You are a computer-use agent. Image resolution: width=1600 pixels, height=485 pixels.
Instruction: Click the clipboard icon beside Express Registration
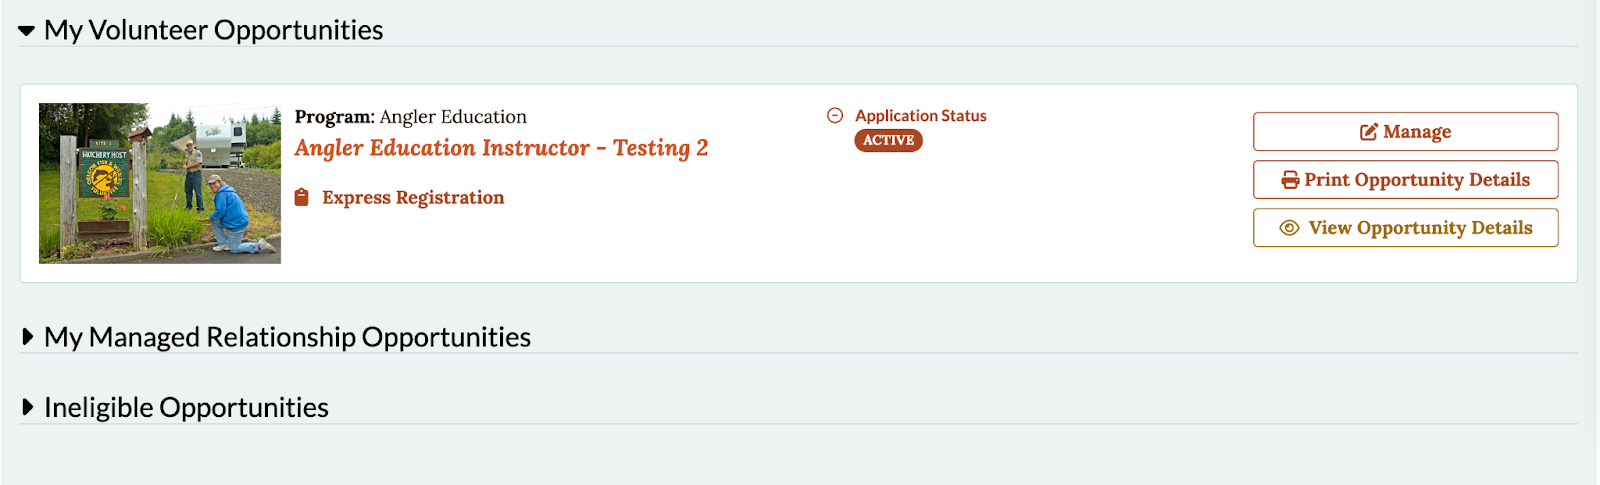(302, 197)
